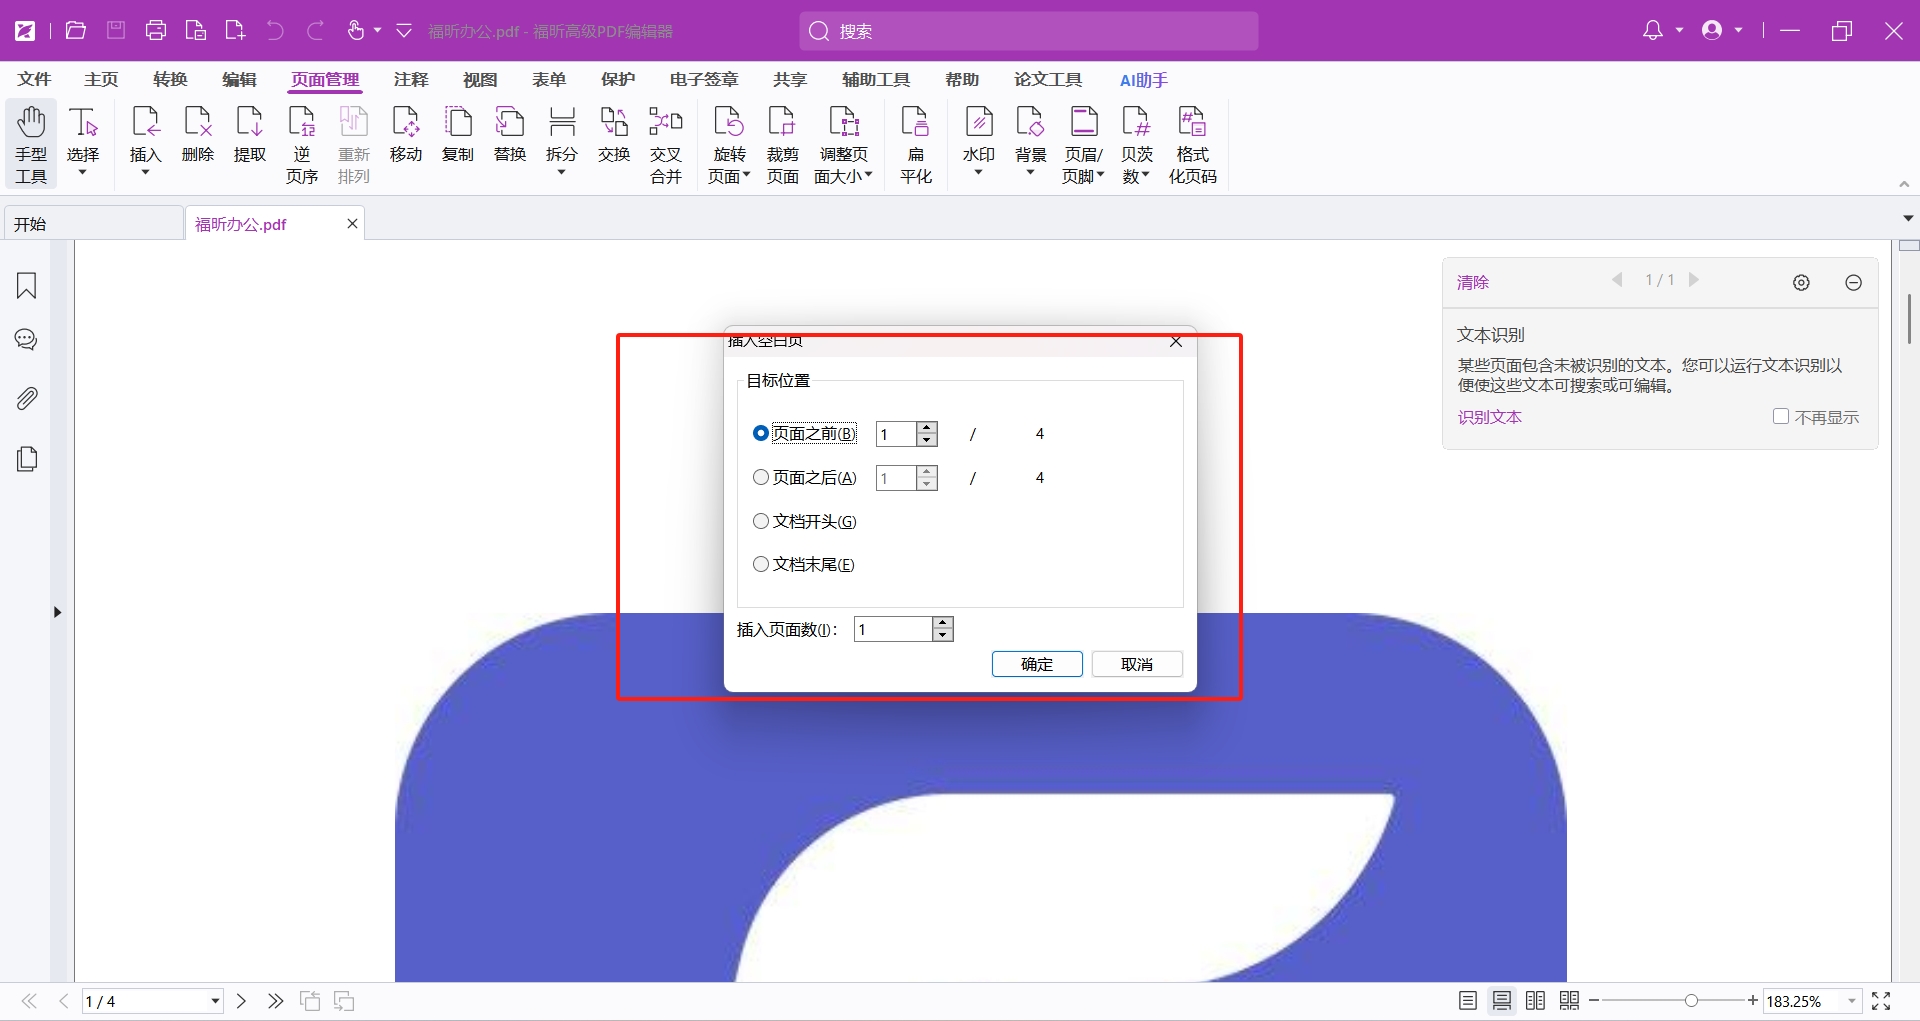Select continuous page view mode icon

click(x=1502, y=1001)
